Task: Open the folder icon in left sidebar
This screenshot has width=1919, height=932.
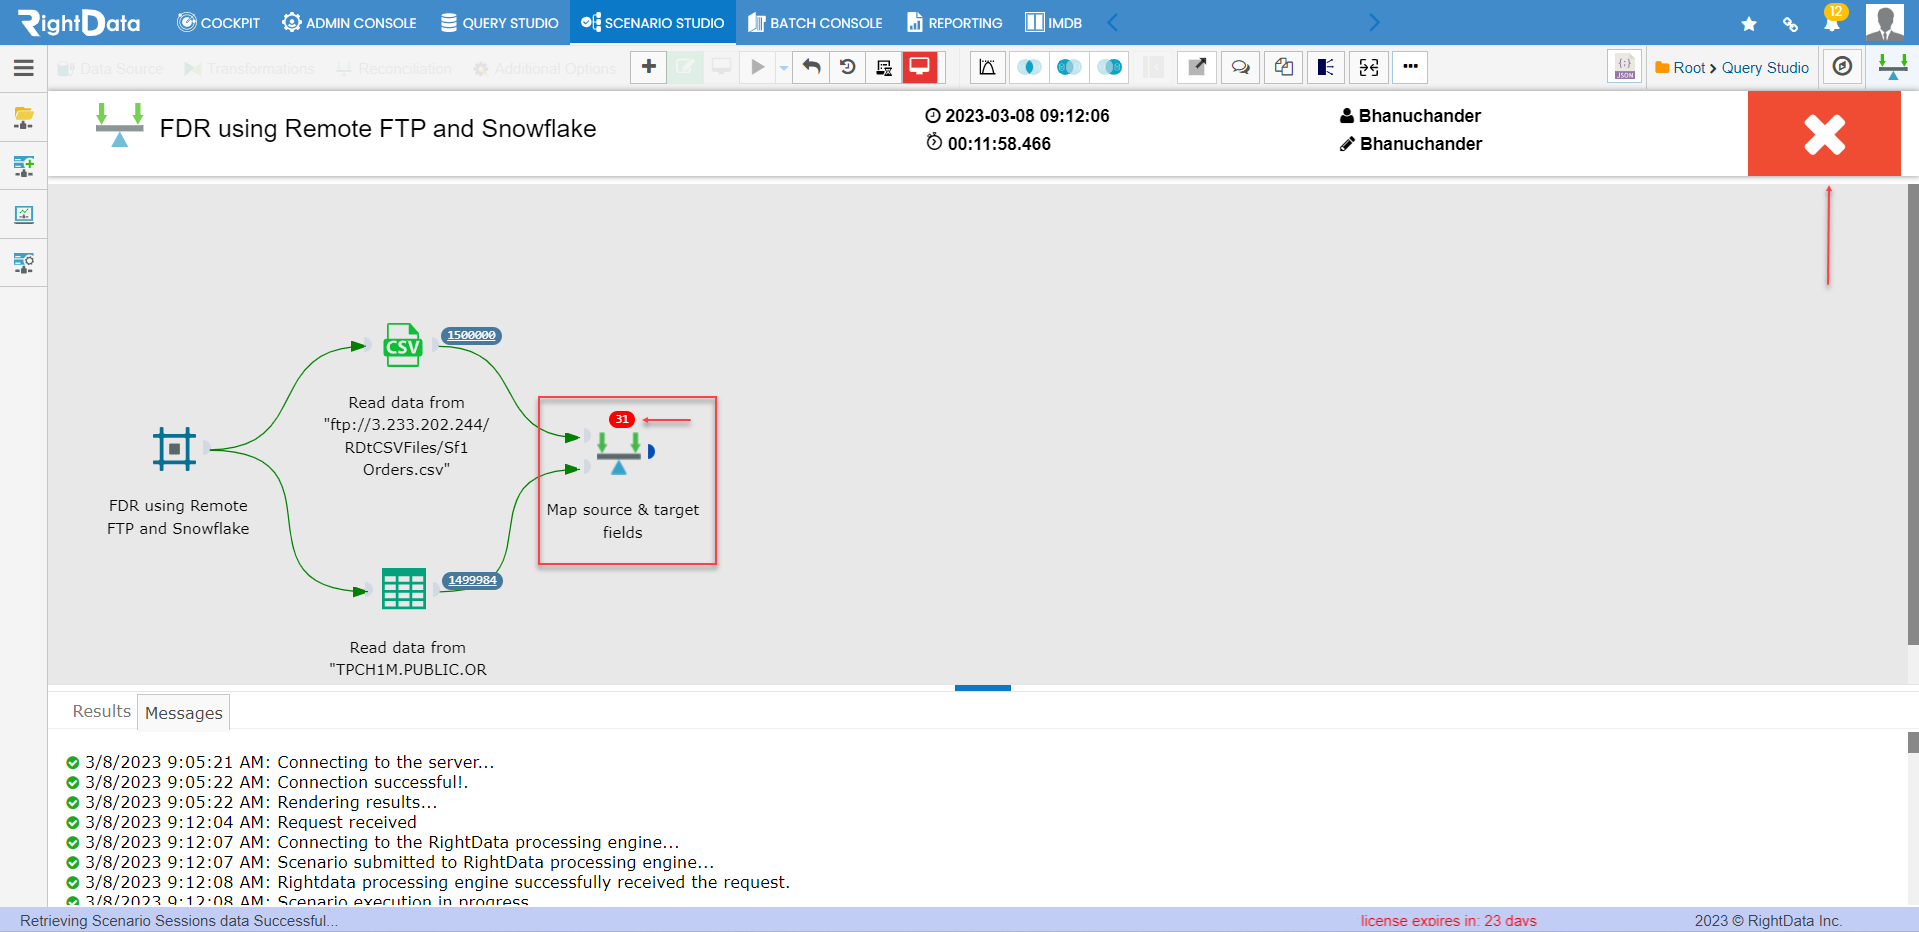Action: point(24,117)
